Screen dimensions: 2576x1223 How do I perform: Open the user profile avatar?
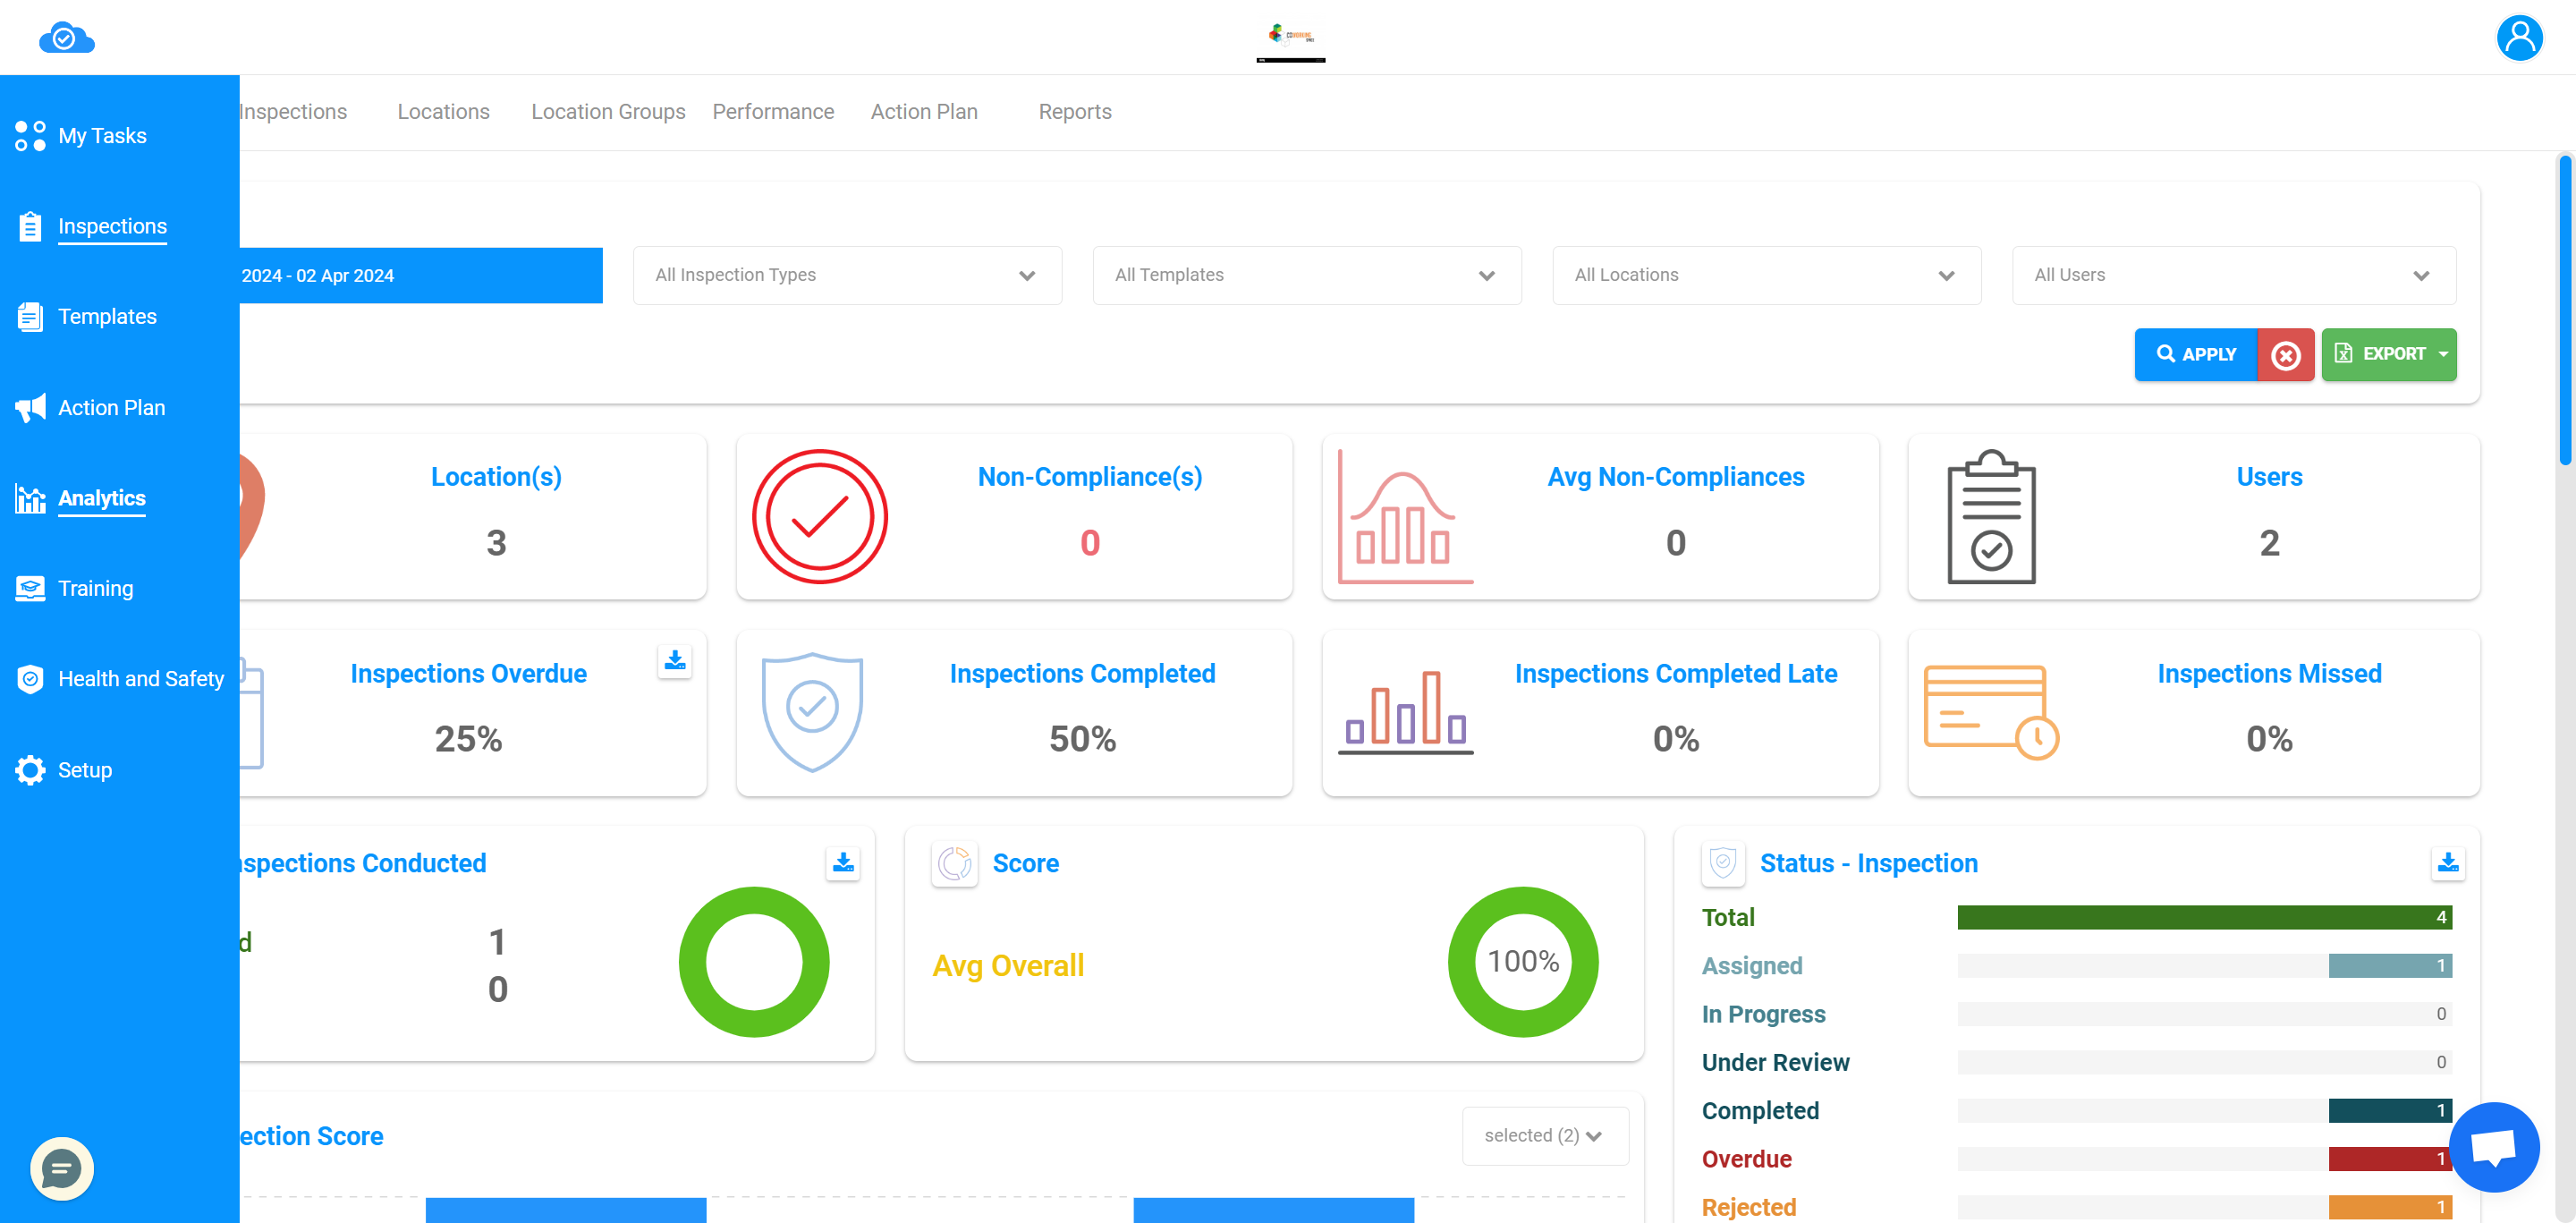(x=2519, y=38)
